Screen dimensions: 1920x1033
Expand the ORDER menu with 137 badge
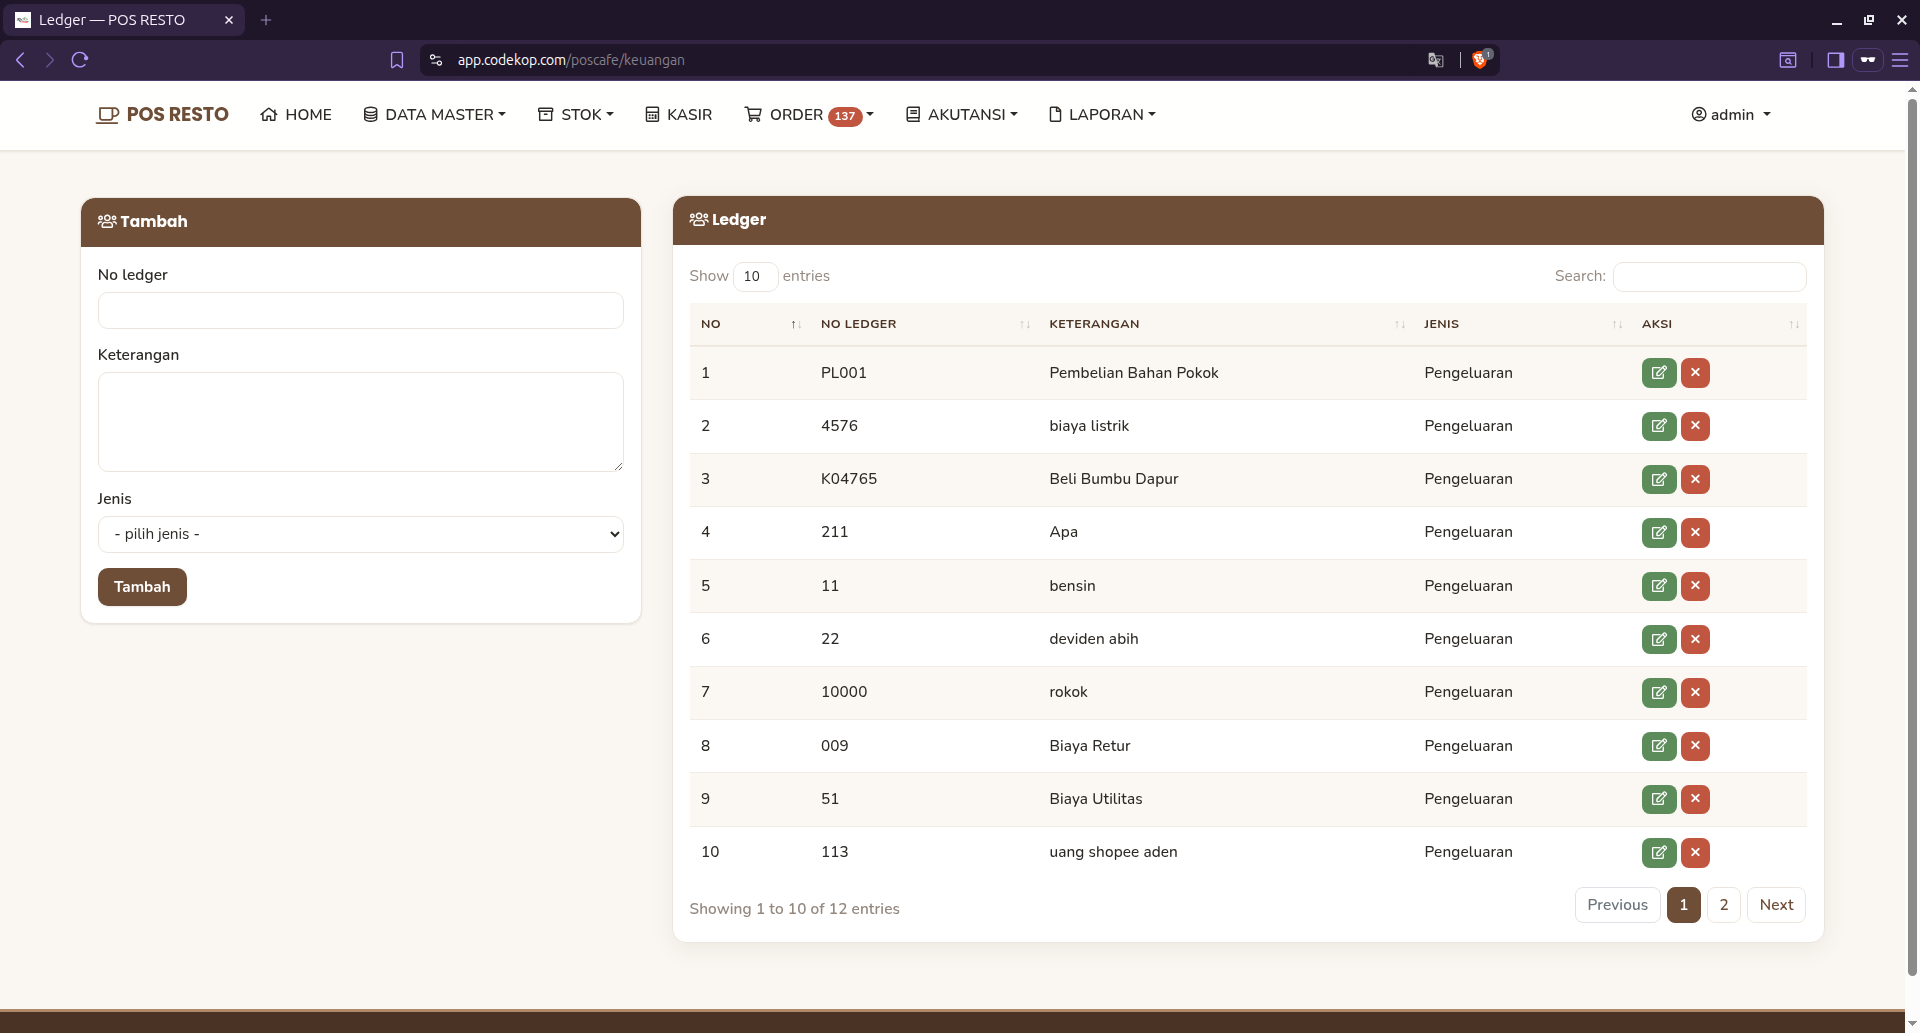point(809,115)
